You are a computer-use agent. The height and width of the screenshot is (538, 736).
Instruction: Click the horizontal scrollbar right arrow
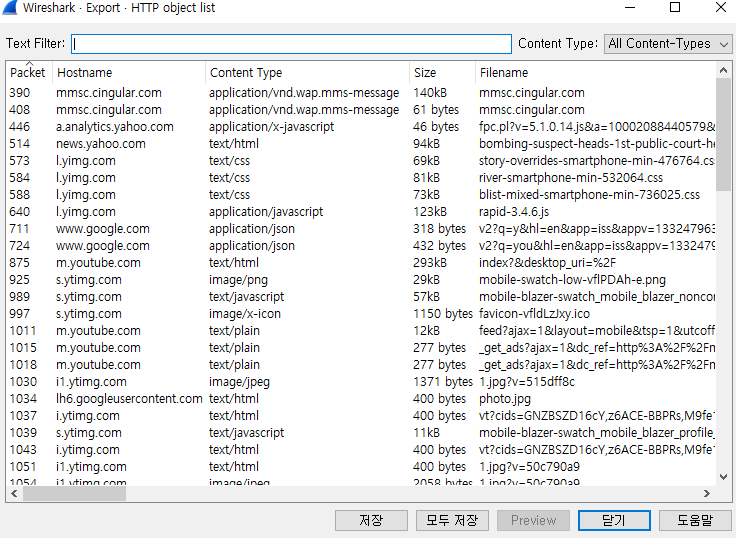[706, 493]
